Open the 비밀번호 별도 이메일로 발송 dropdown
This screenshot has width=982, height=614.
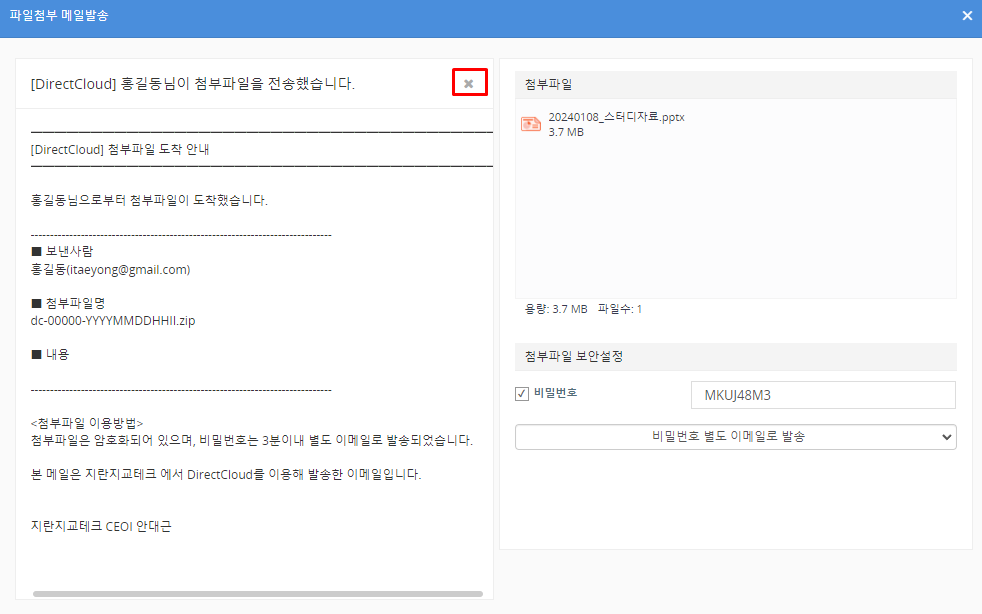735,437
